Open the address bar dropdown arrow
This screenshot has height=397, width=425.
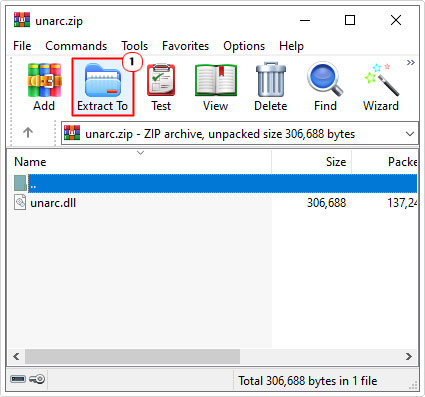410,134
